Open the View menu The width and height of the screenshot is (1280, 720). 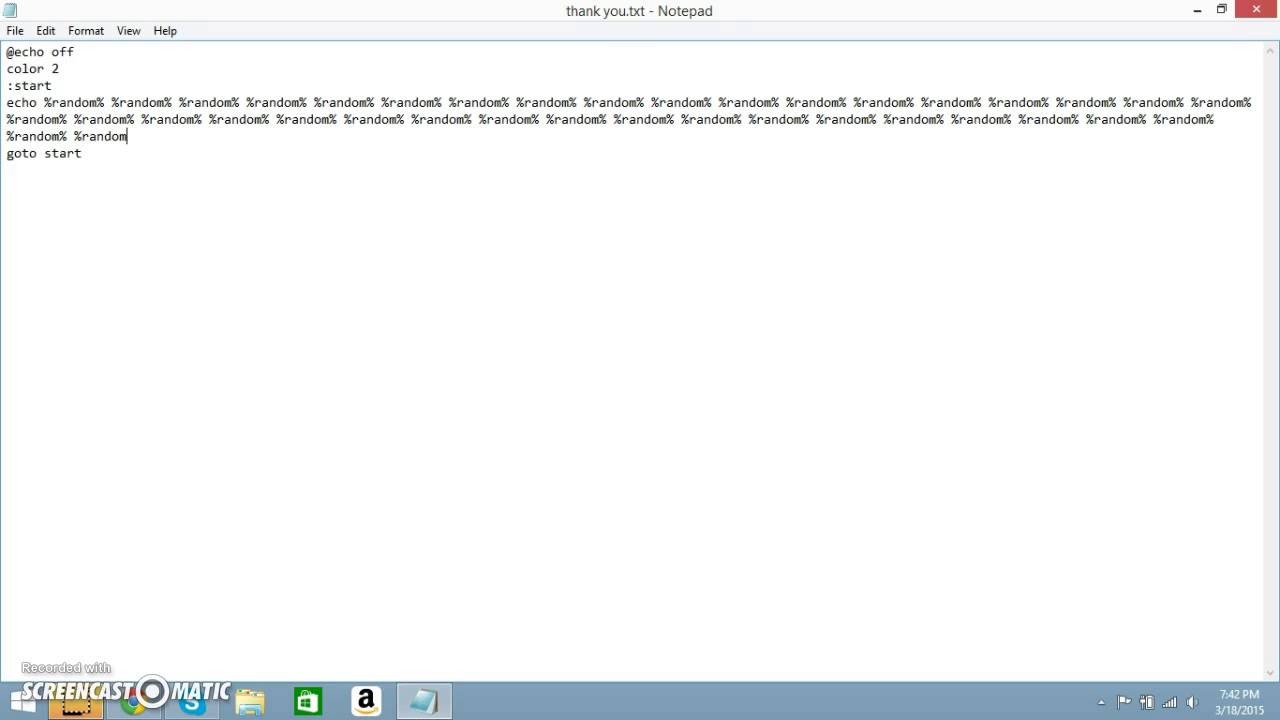129,31
